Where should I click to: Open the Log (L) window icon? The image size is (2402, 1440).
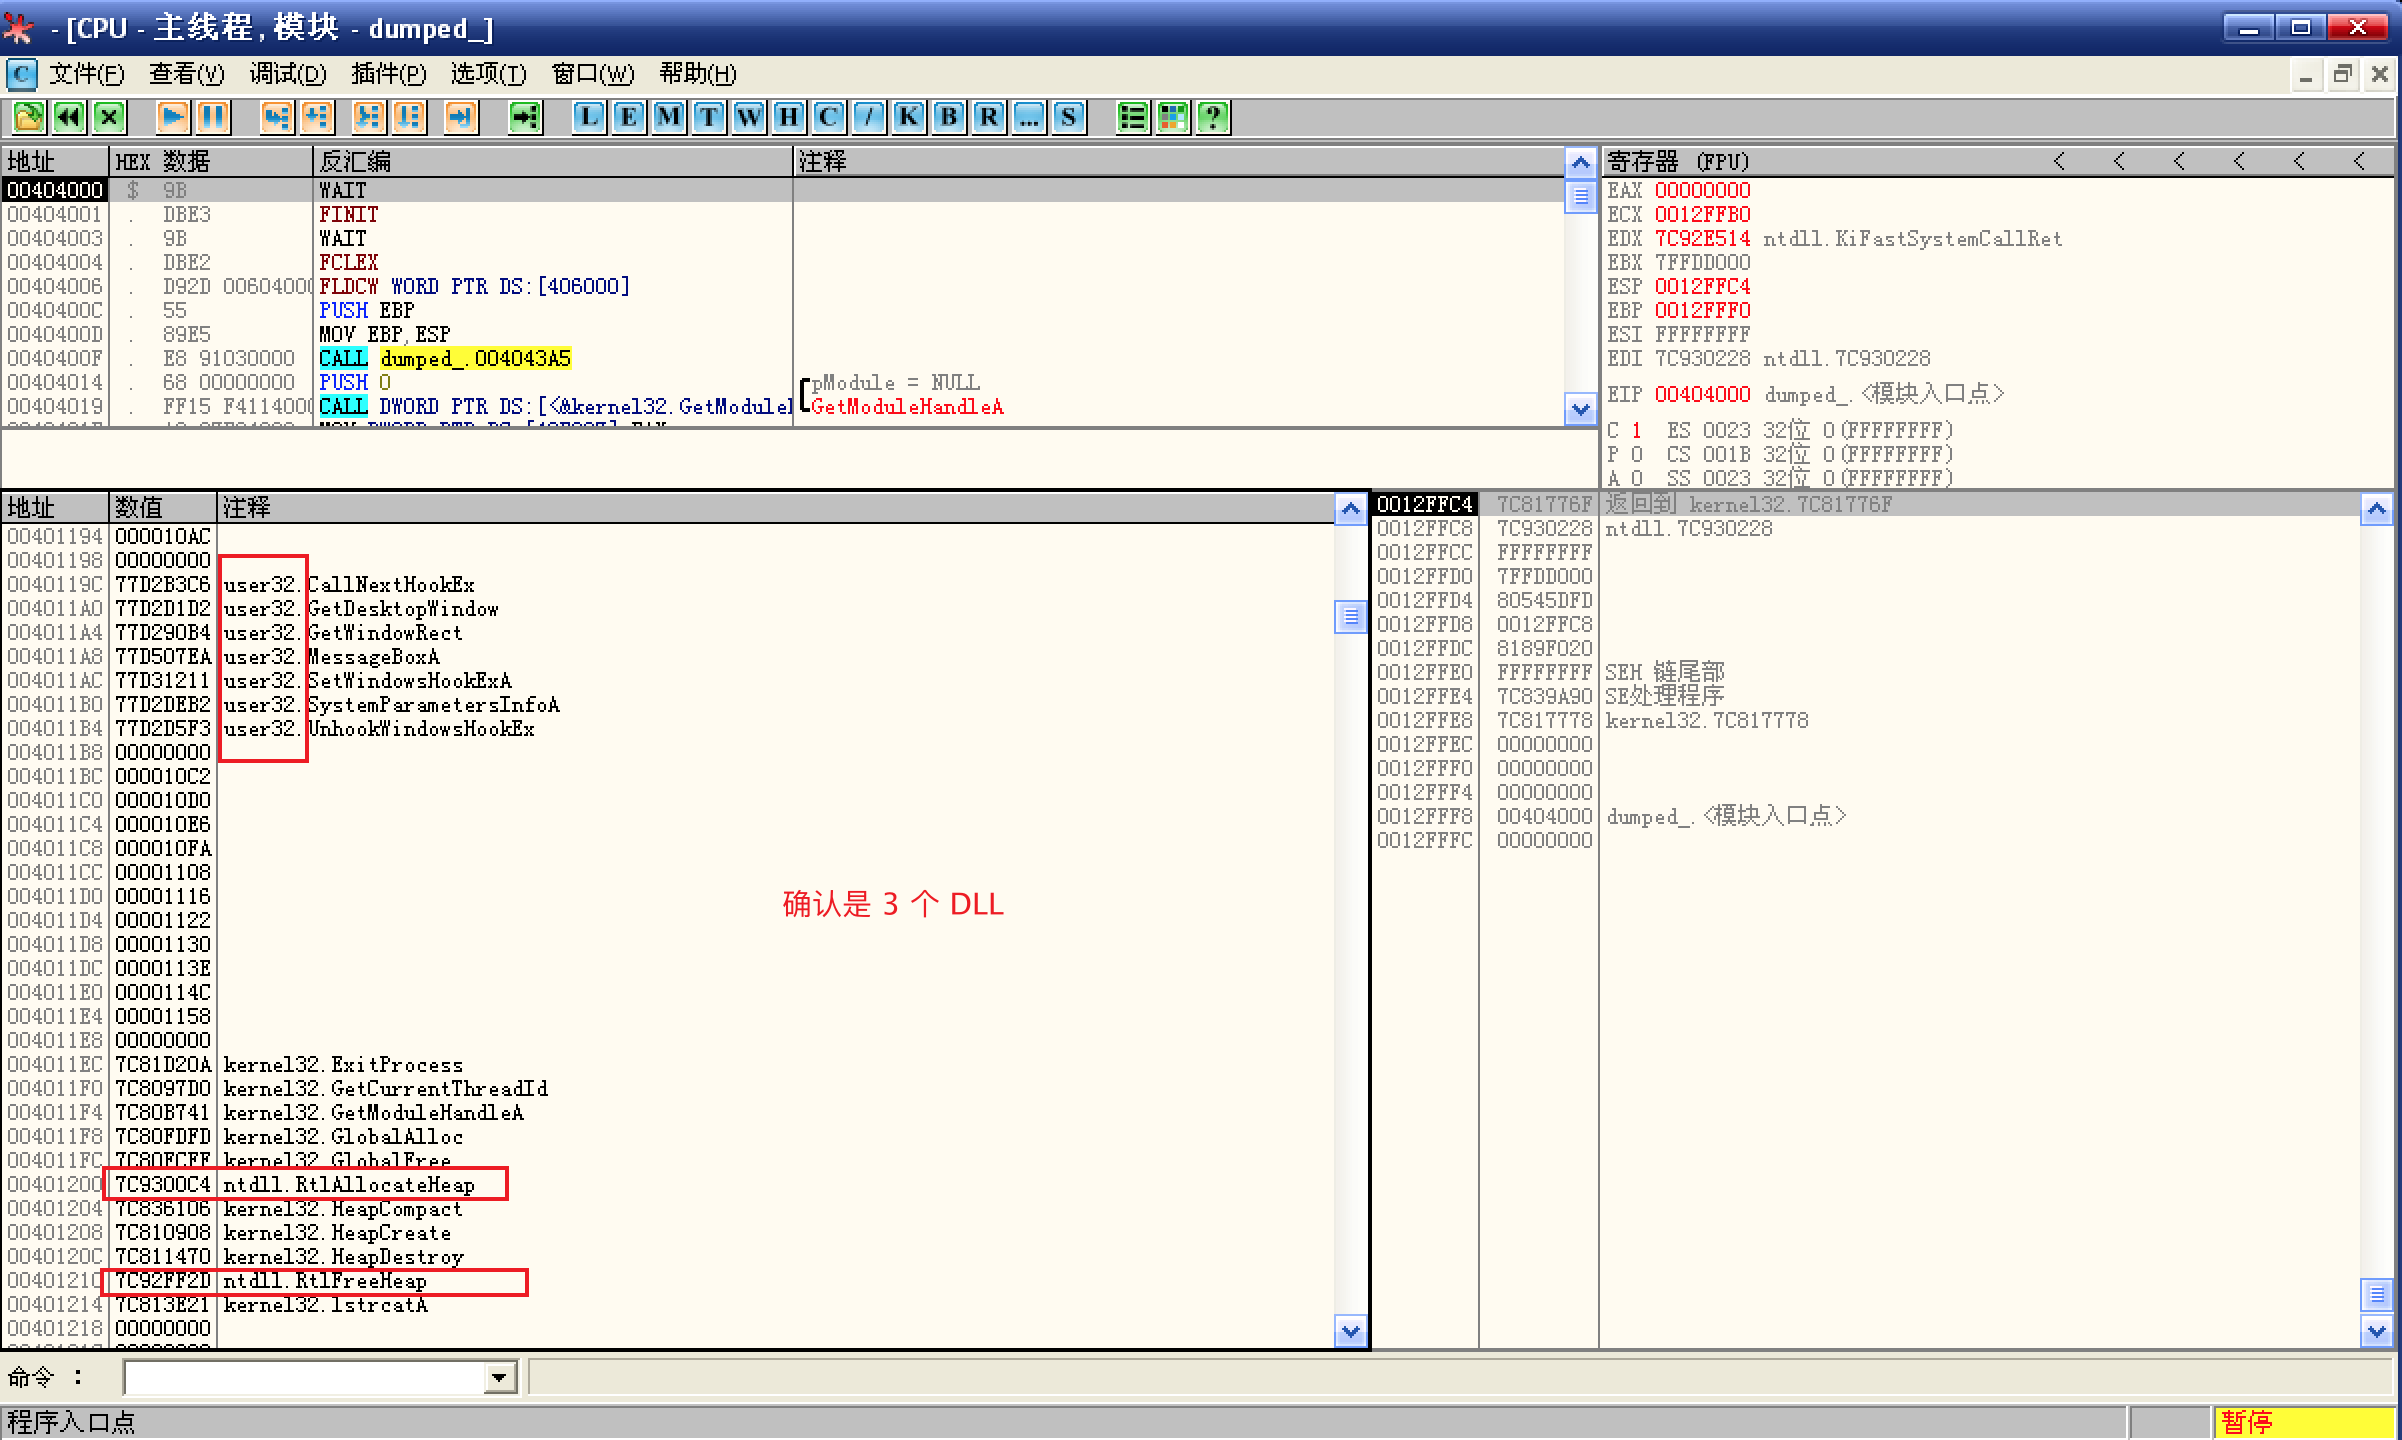point(588,118)
